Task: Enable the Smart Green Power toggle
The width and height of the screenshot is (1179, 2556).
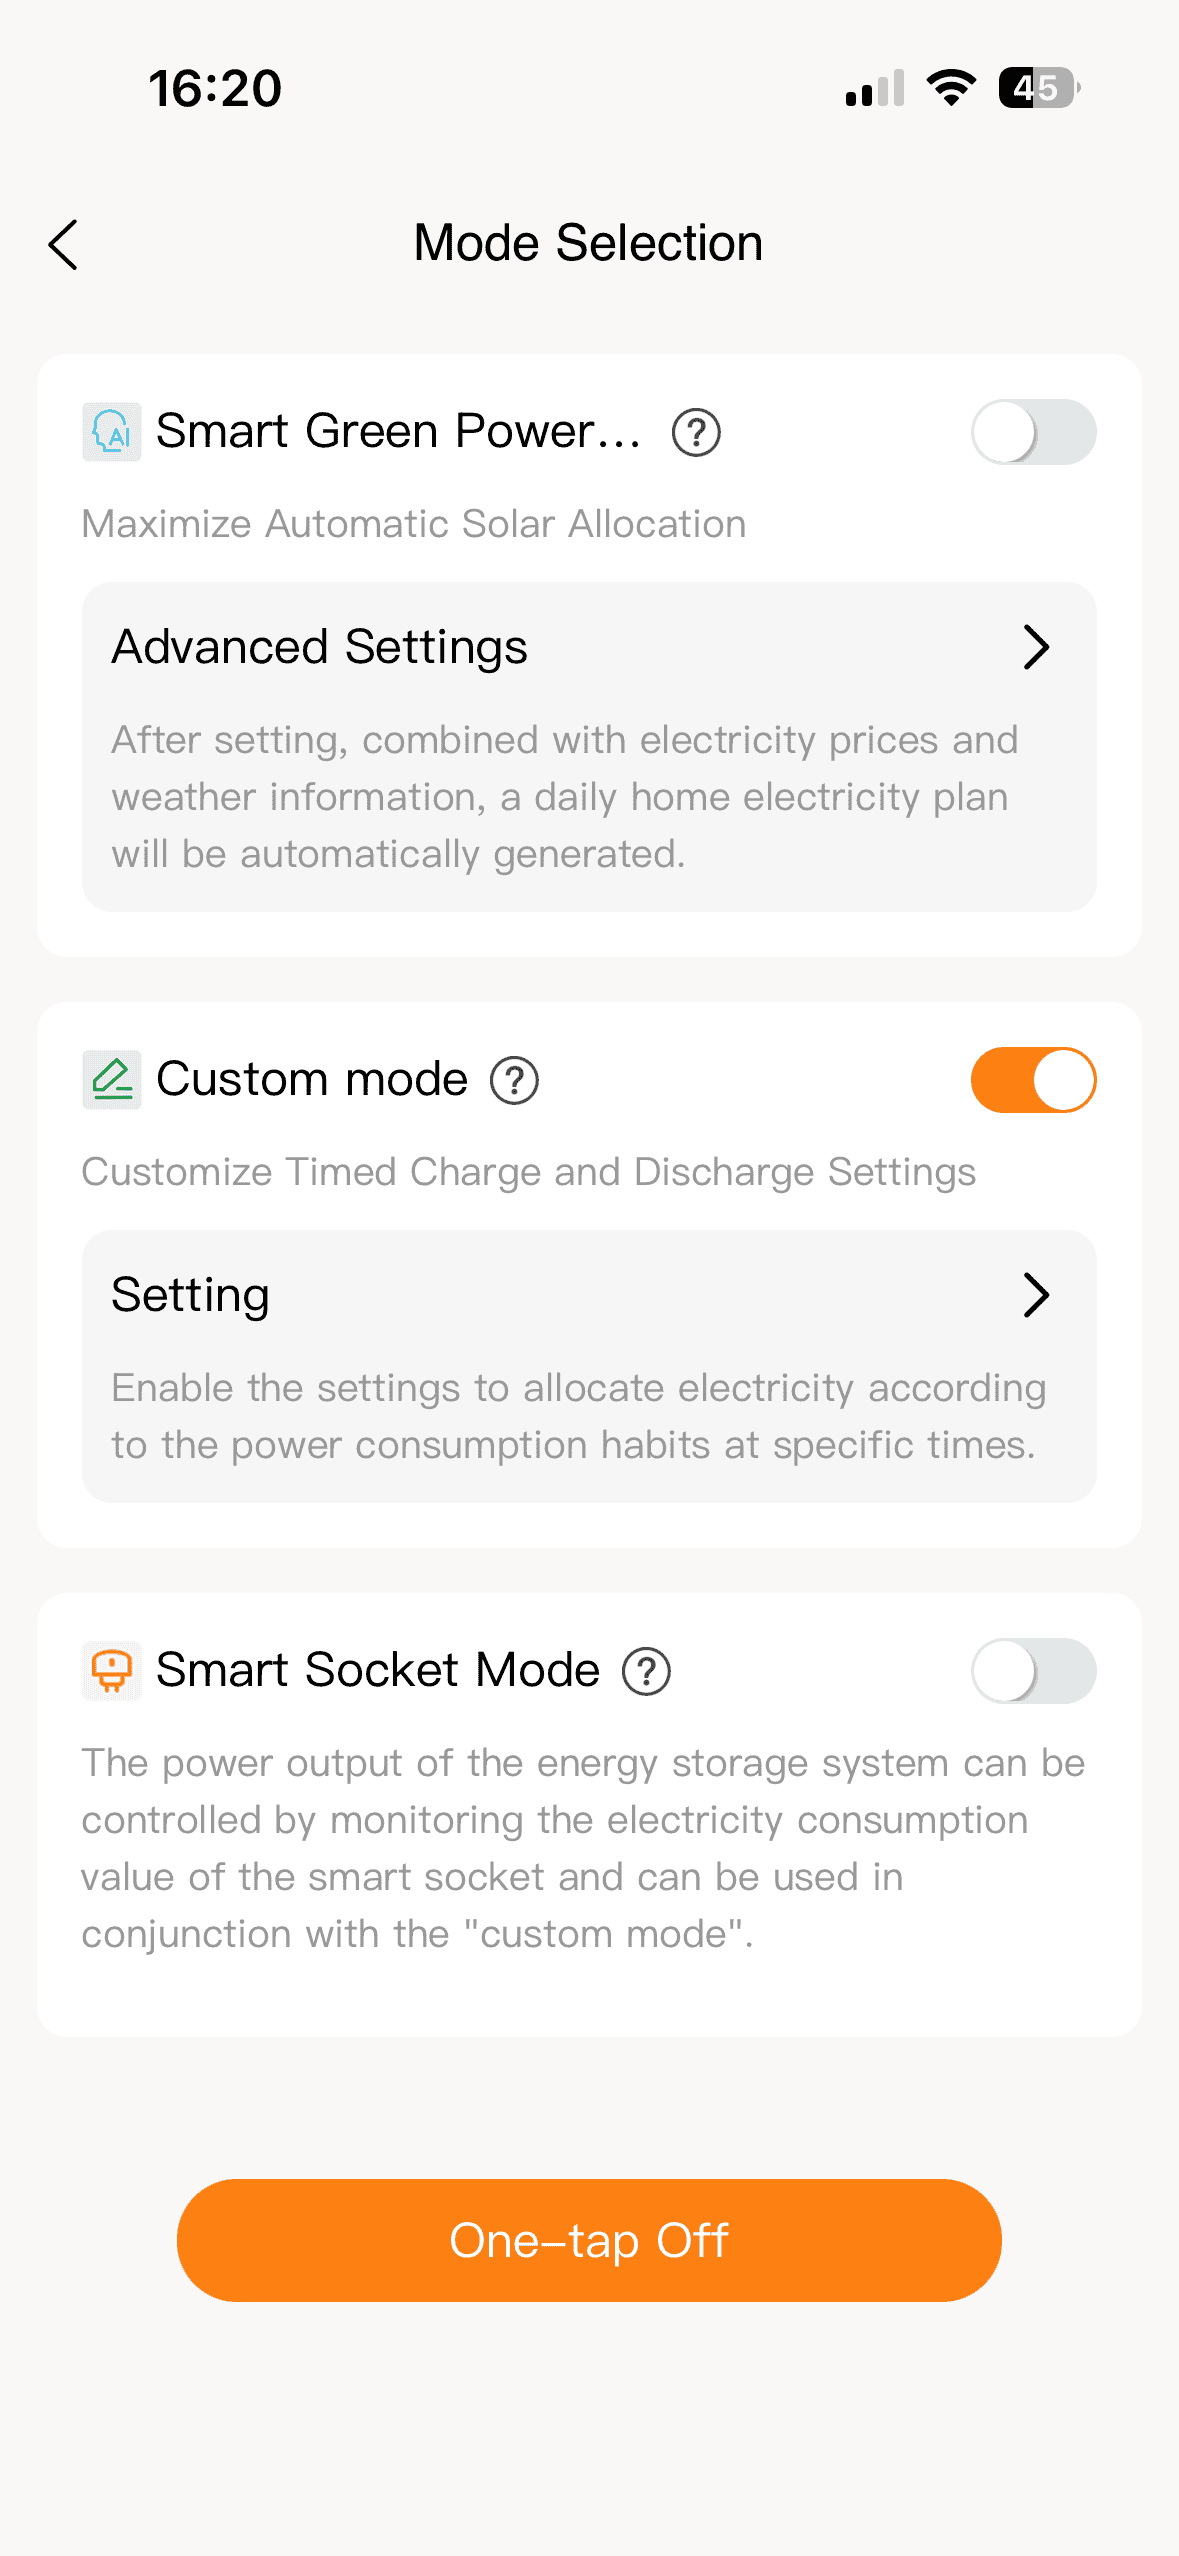Action: click(1033, 432)
